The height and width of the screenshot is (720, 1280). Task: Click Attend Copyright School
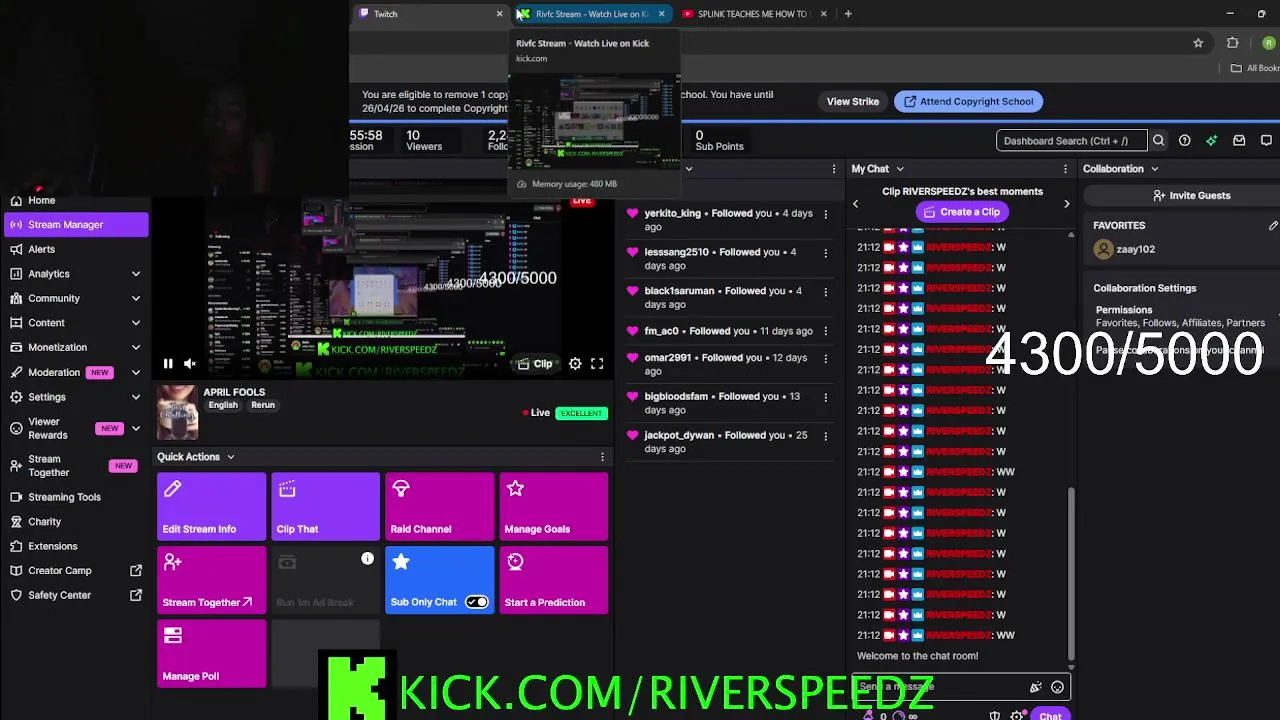(968, 101)
